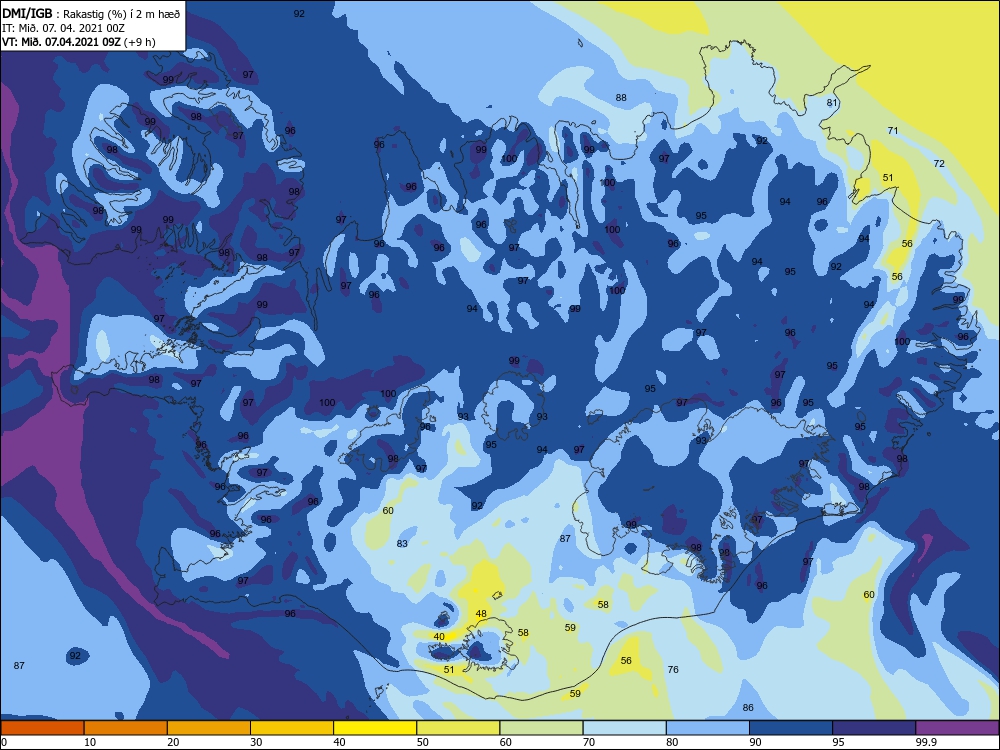Click the valid time line 'VT: Mið. 07.04.2021 09Z (+9 h)'

78,42
